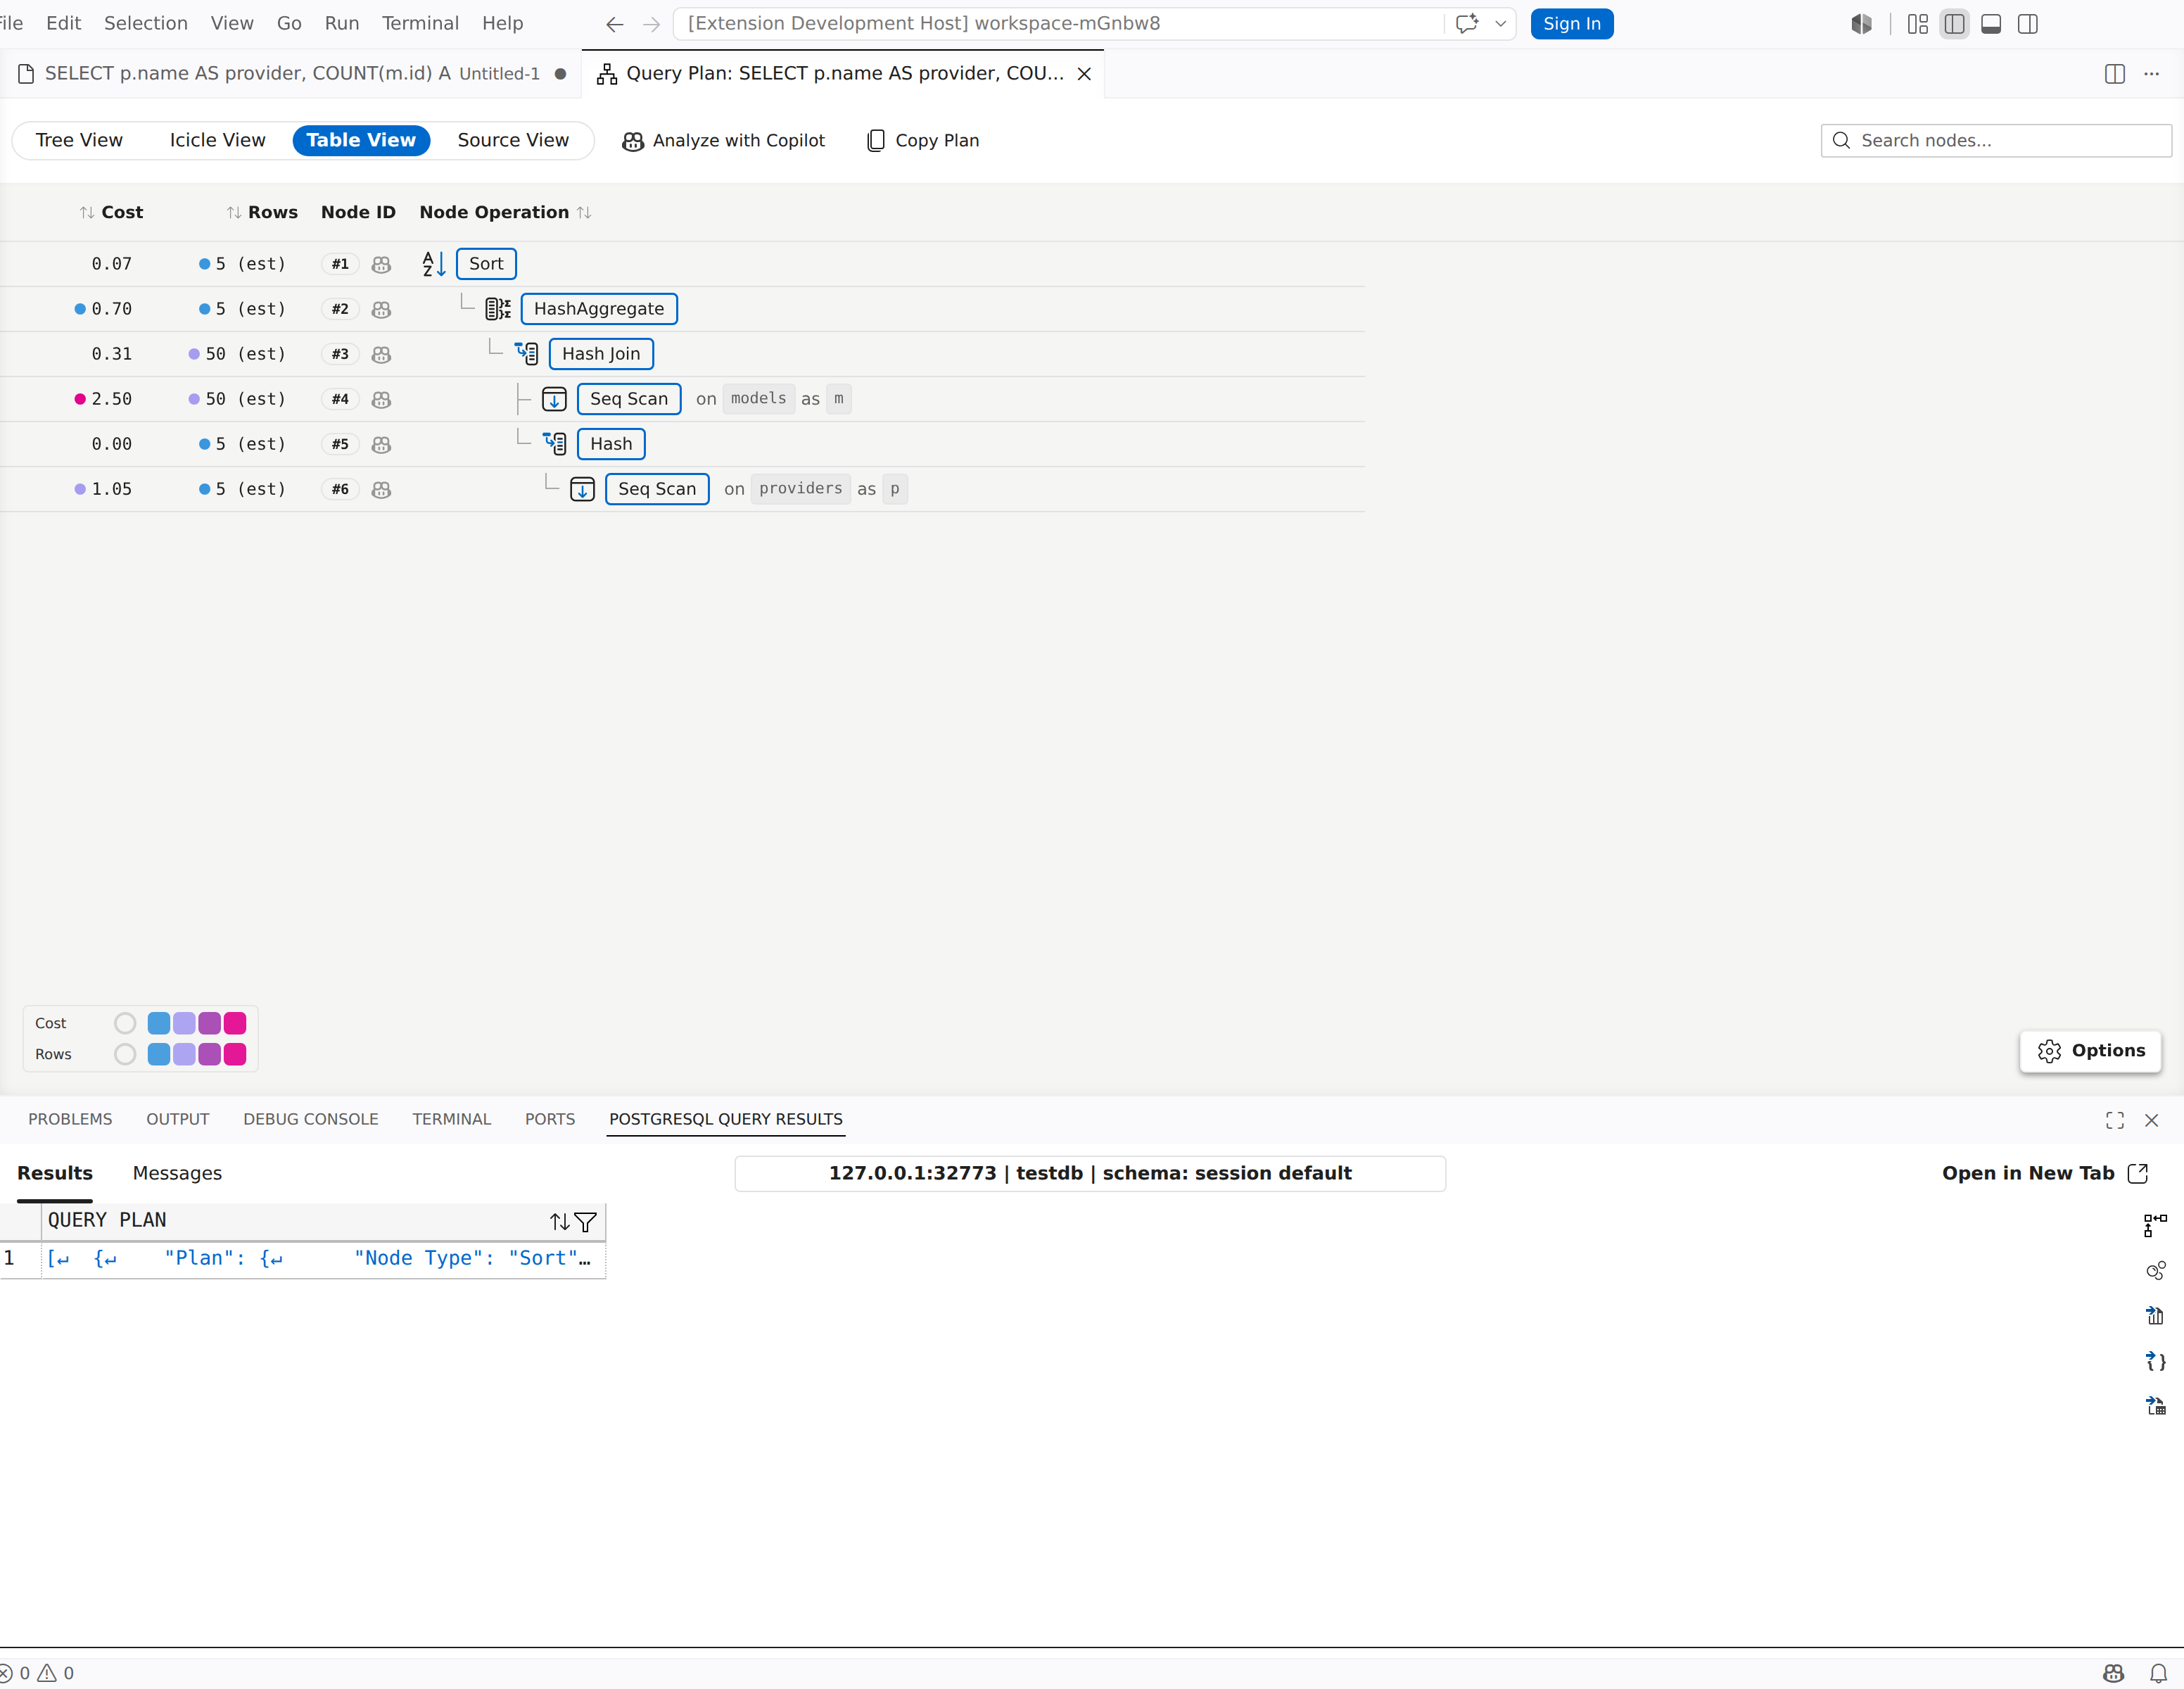Image resolution: width=2184 pixels, height=1689 pixels.
Task: Analyze node #4 with Copilot icon
Action: click(381, 399)
